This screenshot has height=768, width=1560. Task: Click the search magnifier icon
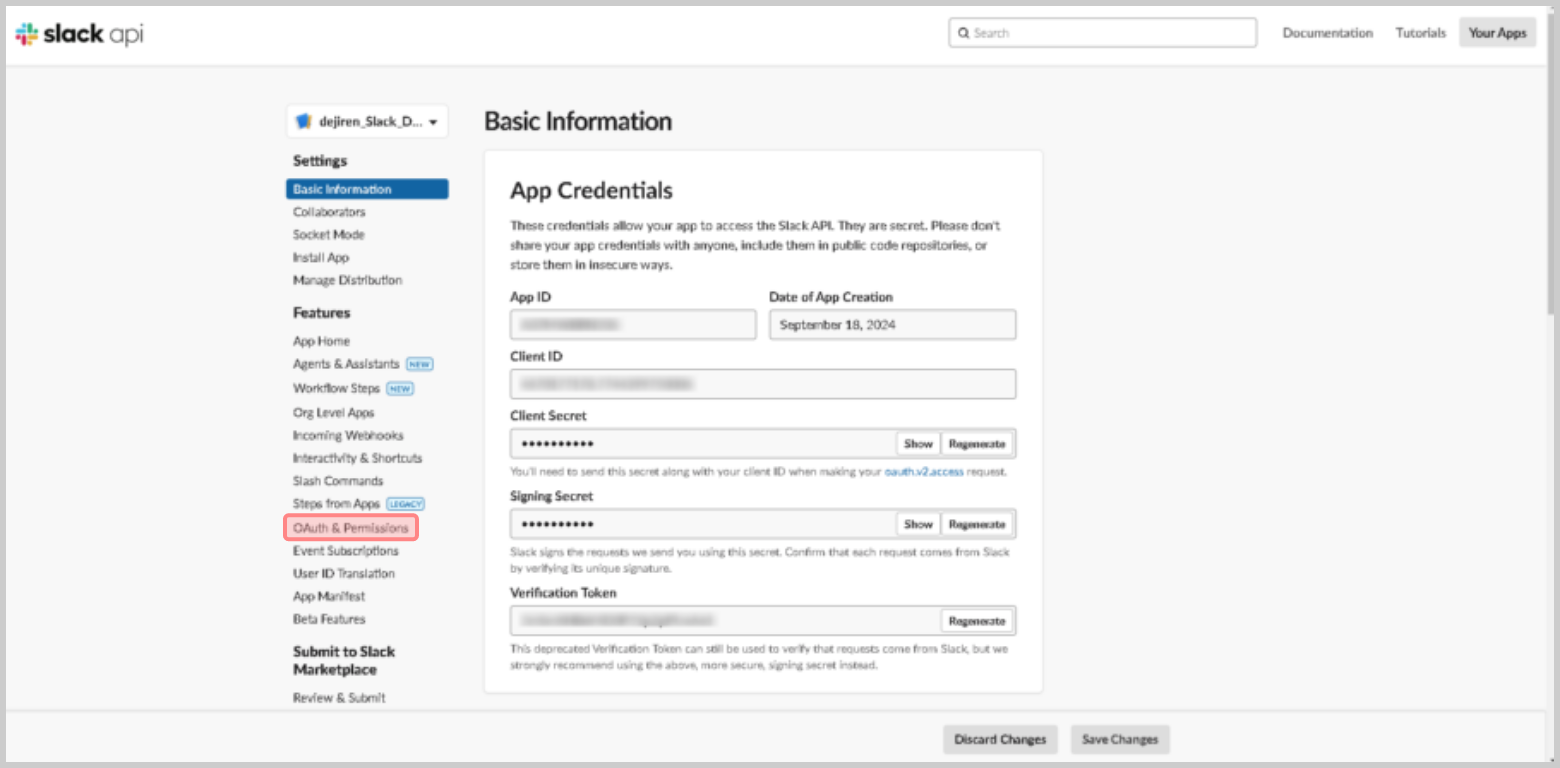(963, 33)
